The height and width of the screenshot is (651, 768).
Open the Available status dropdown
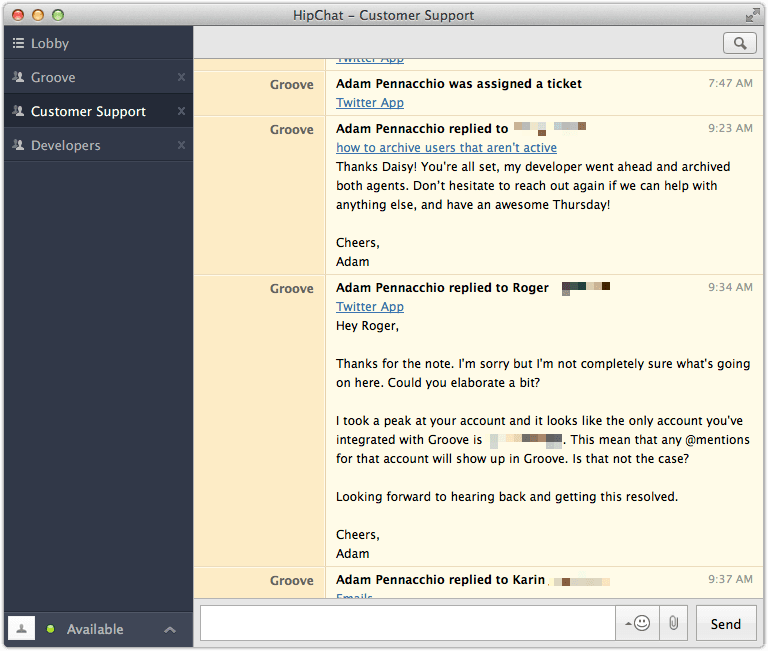(x=95, y=629)
